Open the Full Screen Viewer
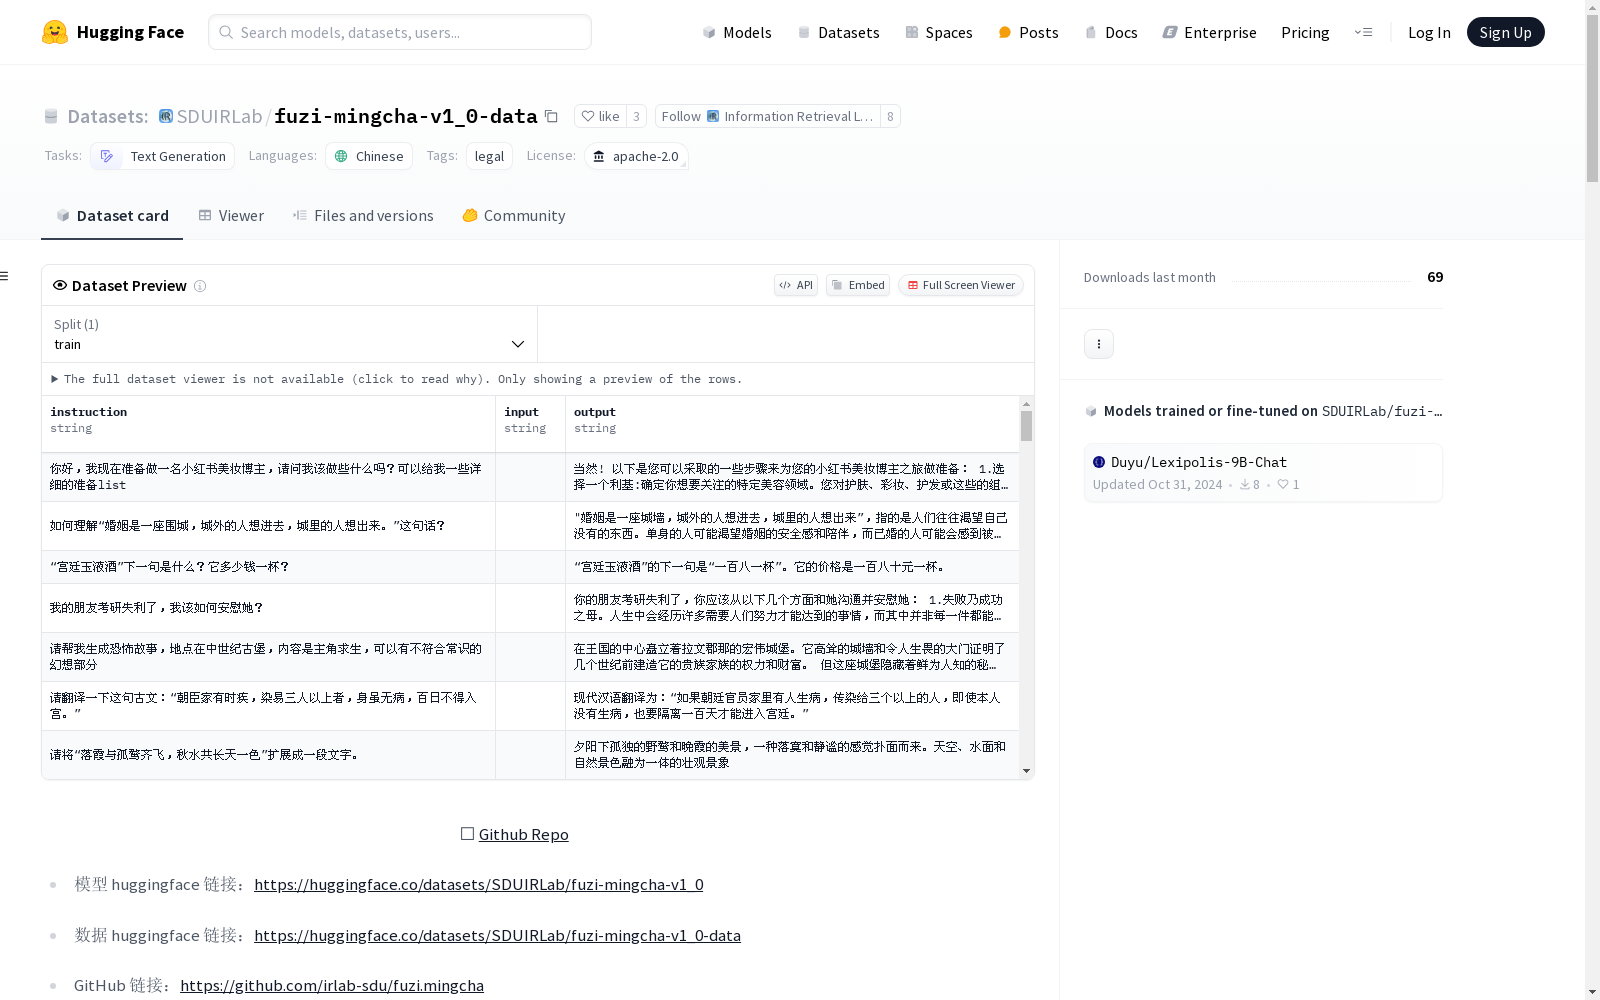This screenshot has width=1600, height=1000. tap(961, 285)
